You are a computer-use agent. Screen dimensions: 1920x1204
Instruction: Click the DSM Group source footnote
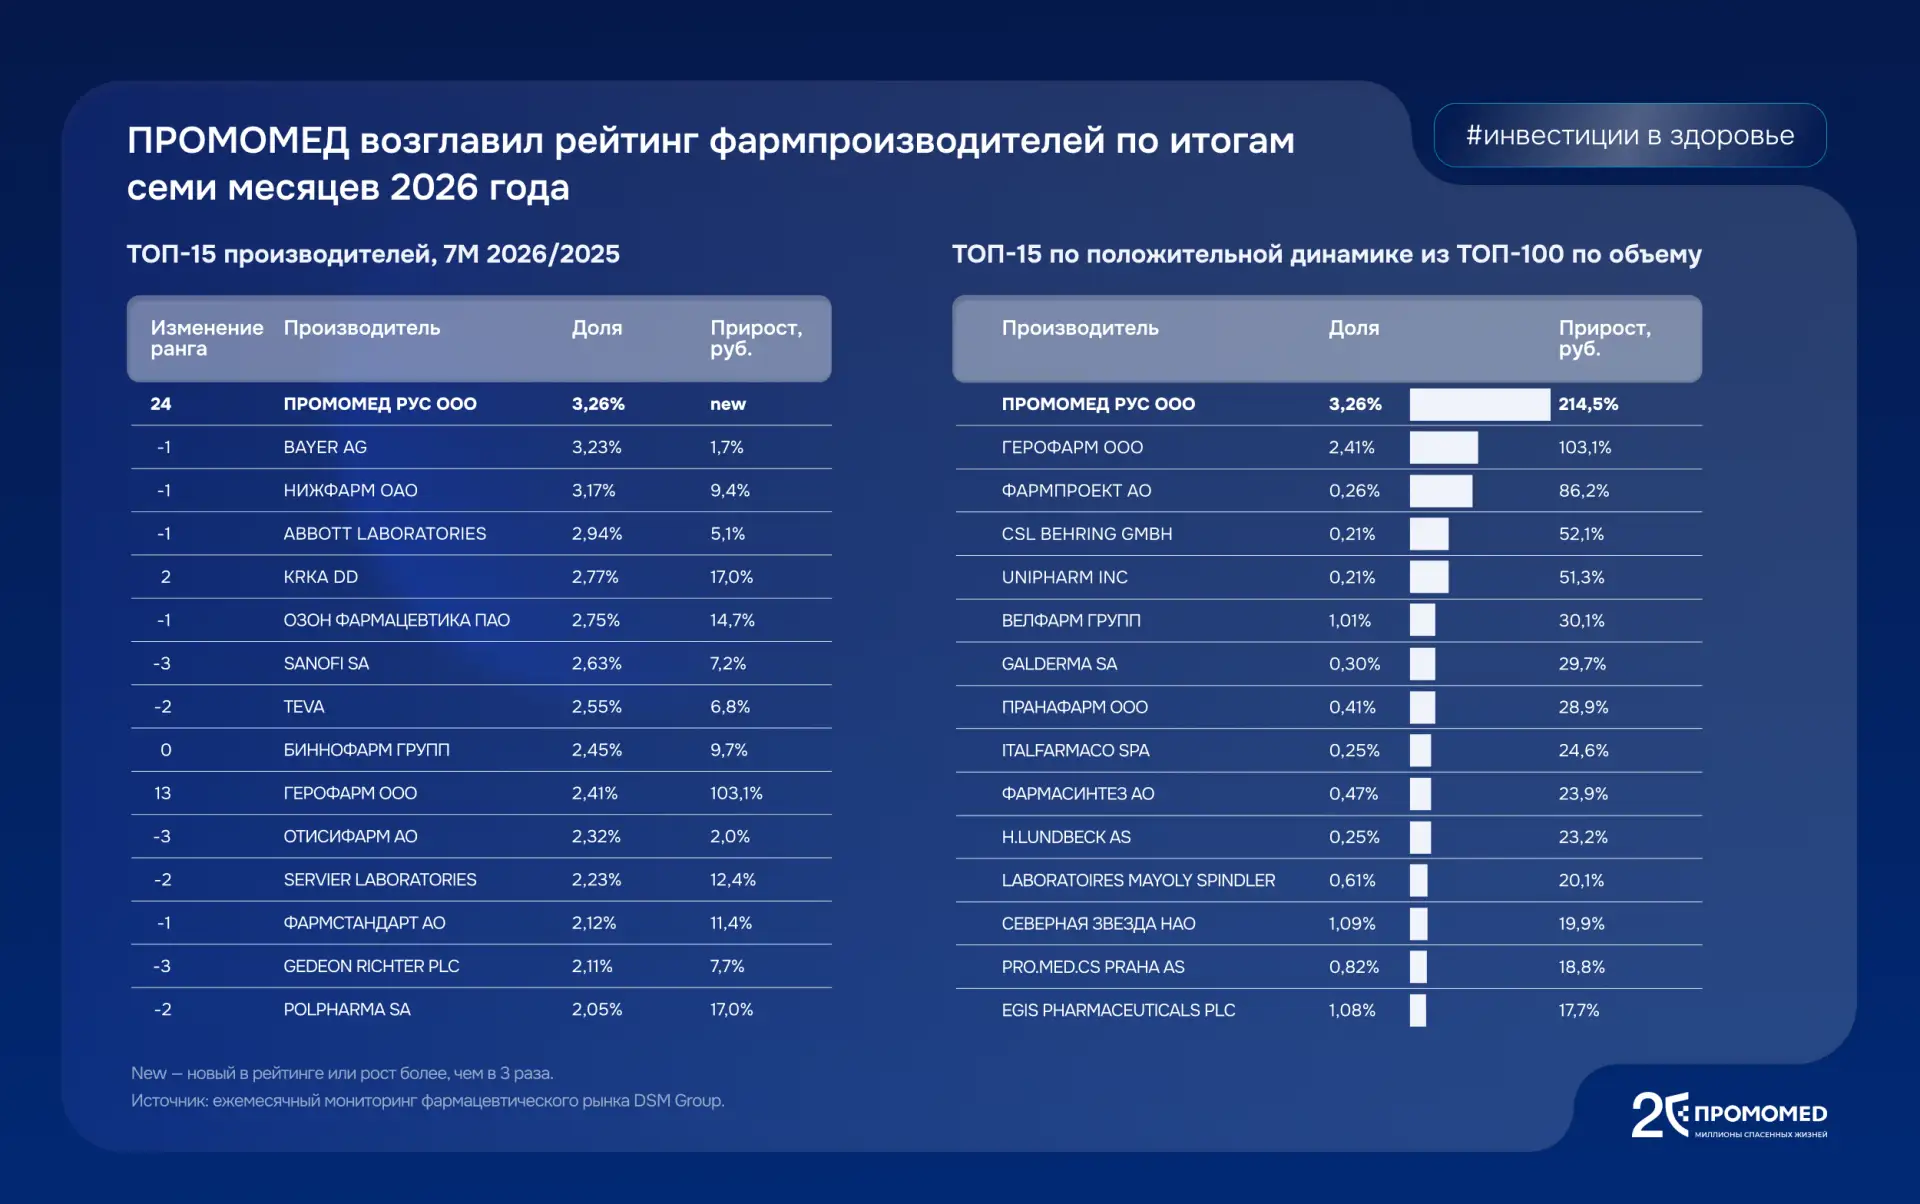[428, 1101]
